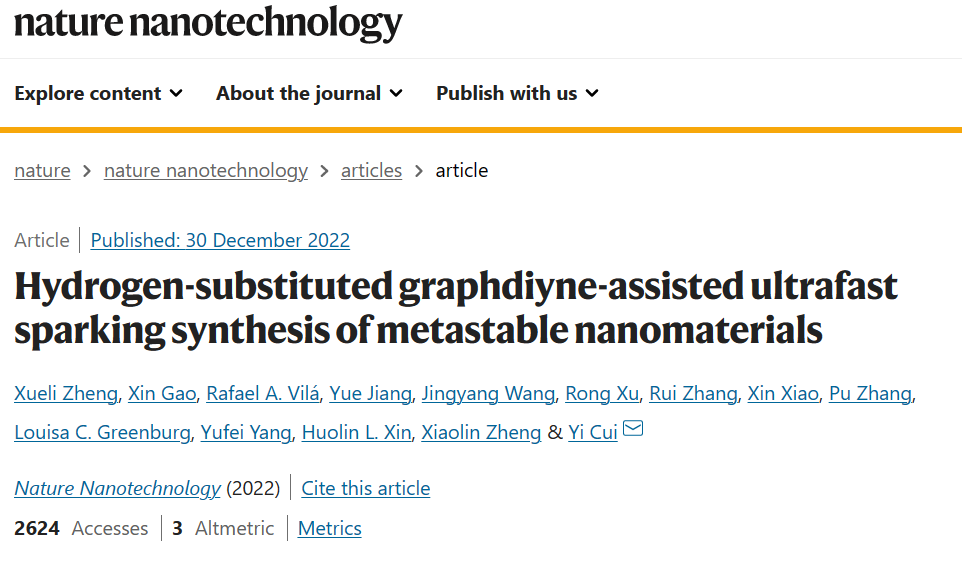Click the Published: 30 December 2022 link
Viewport: 962px width, 562px height.
pyautogui.click(x=220, y=240)
